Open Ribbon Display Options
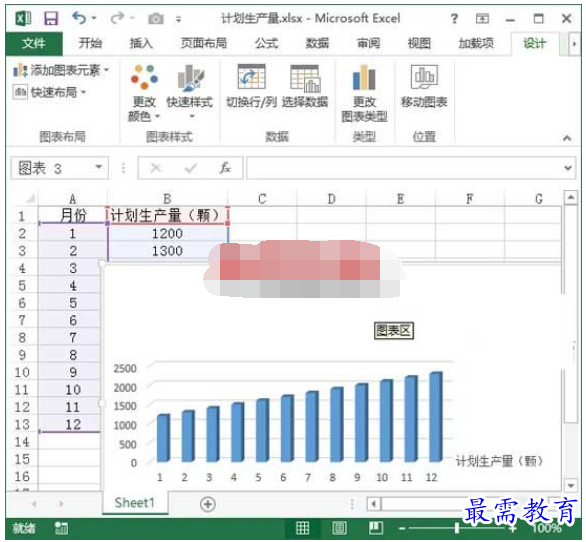This screenshot has height=542, width=586. [482, 18]
